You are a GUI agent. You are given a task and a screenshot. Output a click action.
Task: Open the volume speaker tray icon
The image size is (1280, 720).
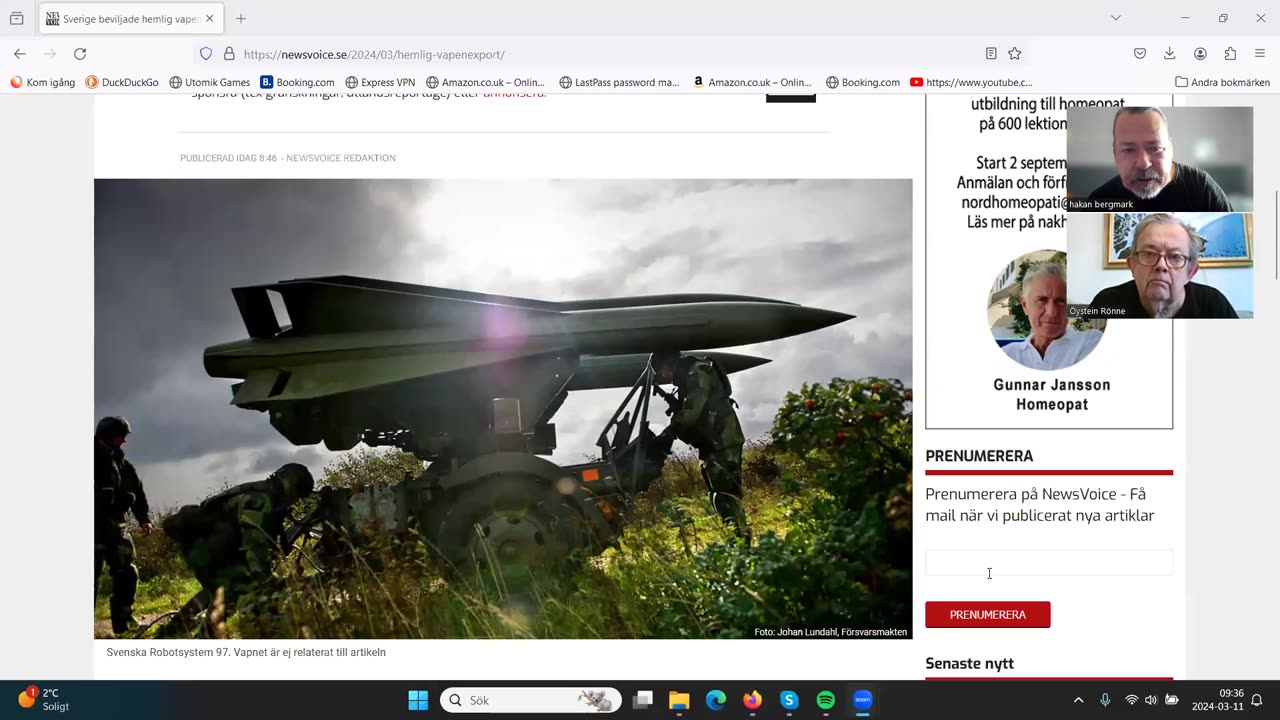coord(1151,700)
